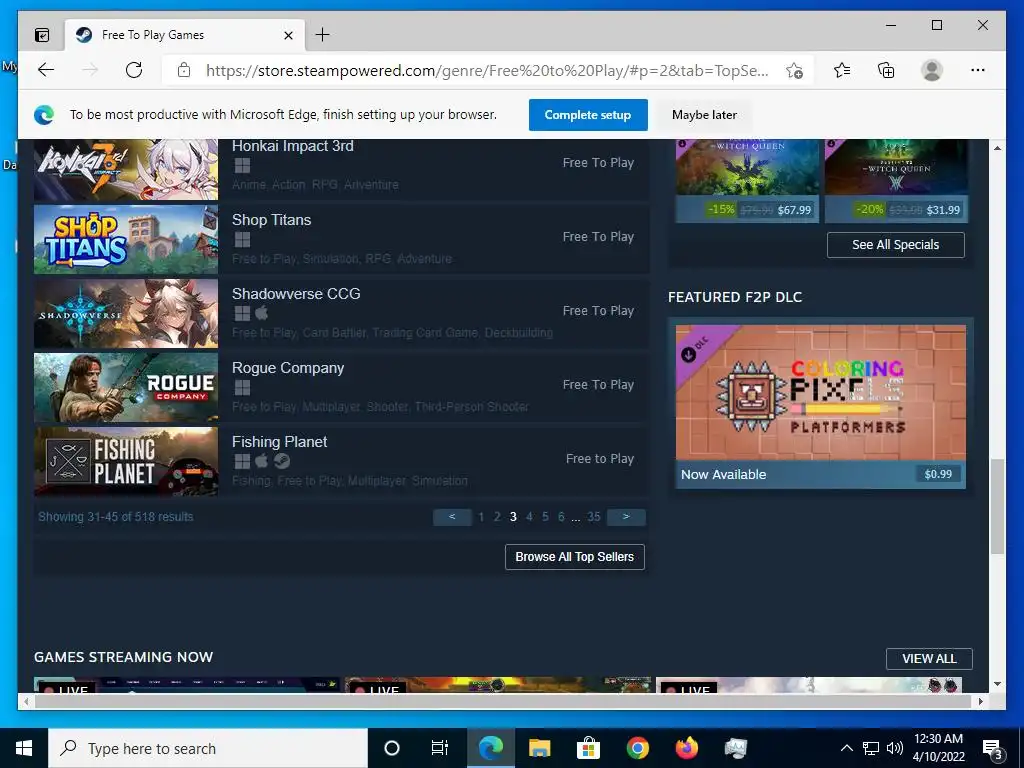Click the page vertical scrollbar thumb
This screenshot has width=1024, height=768.
(997, 507)
